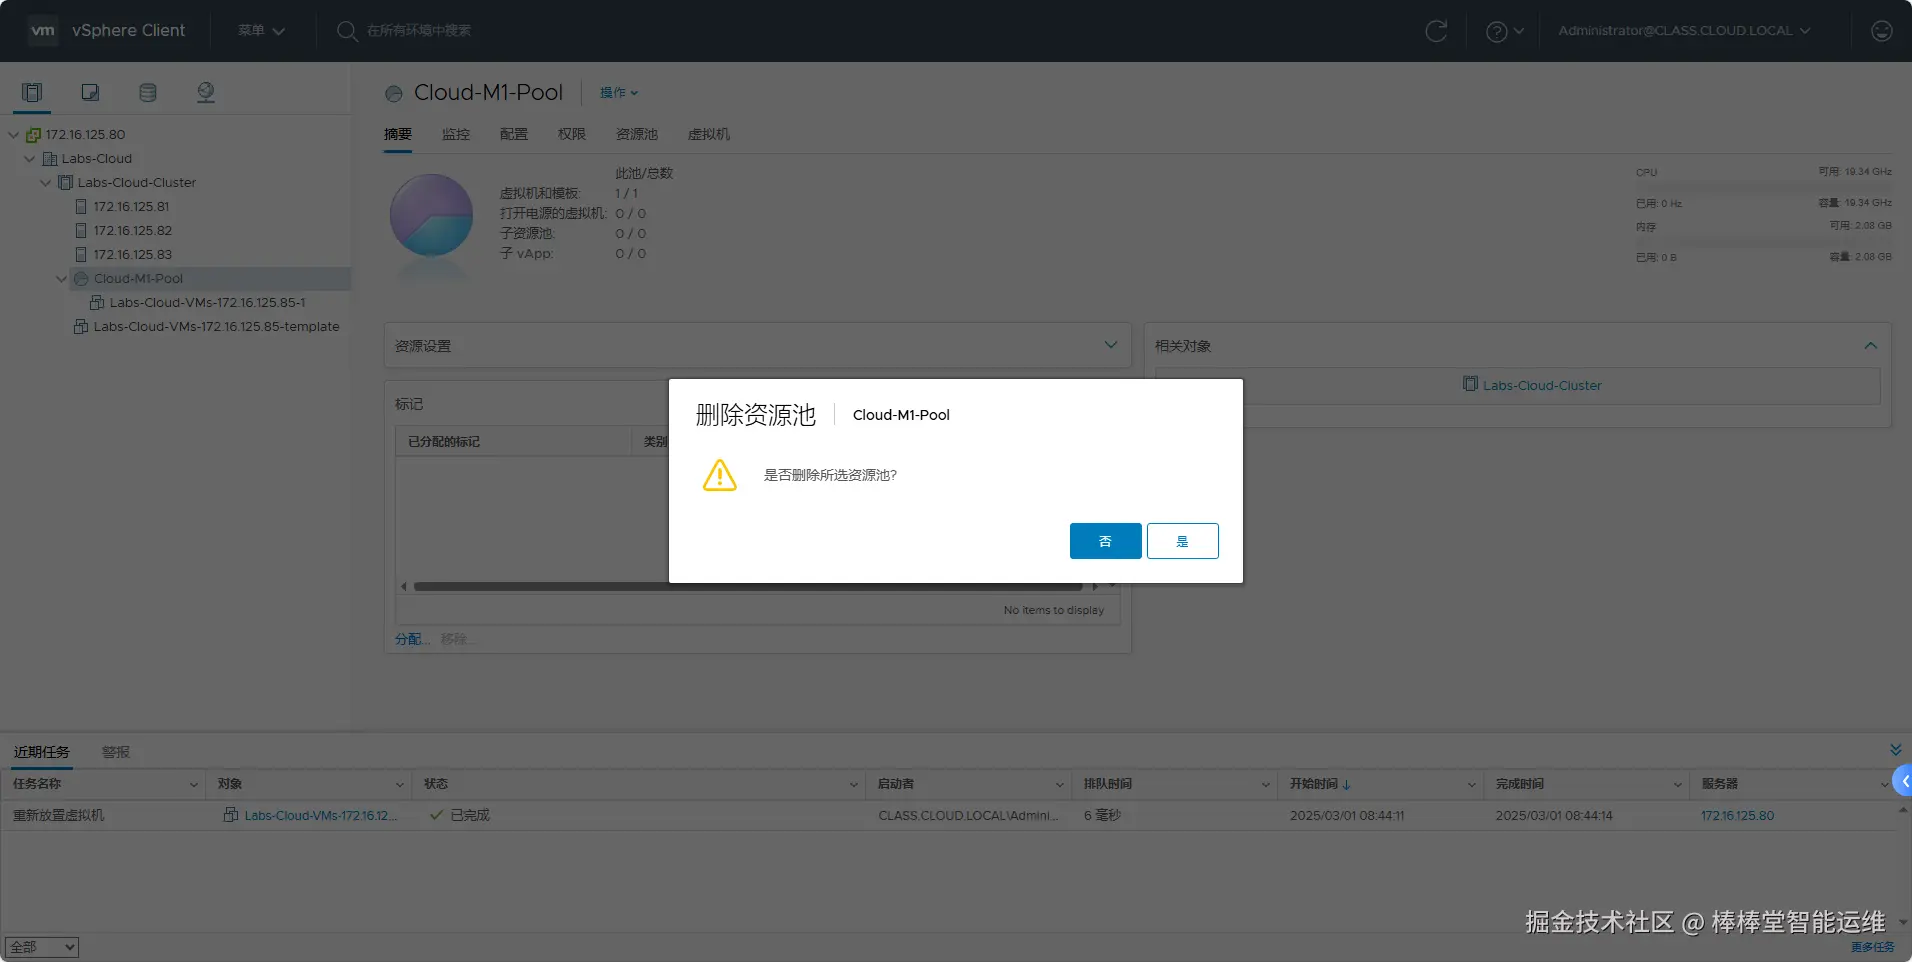The image size is (1912, 962).
Task: Click the resource pool icon beside Cloud-M1-Pool in tree
Action: click(81, 279)
